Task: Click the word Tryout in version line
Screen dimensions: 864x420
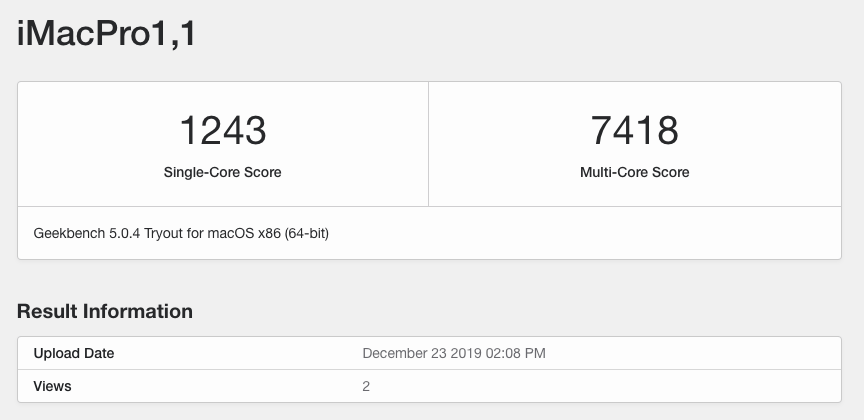Action: [x=161, y=234]
